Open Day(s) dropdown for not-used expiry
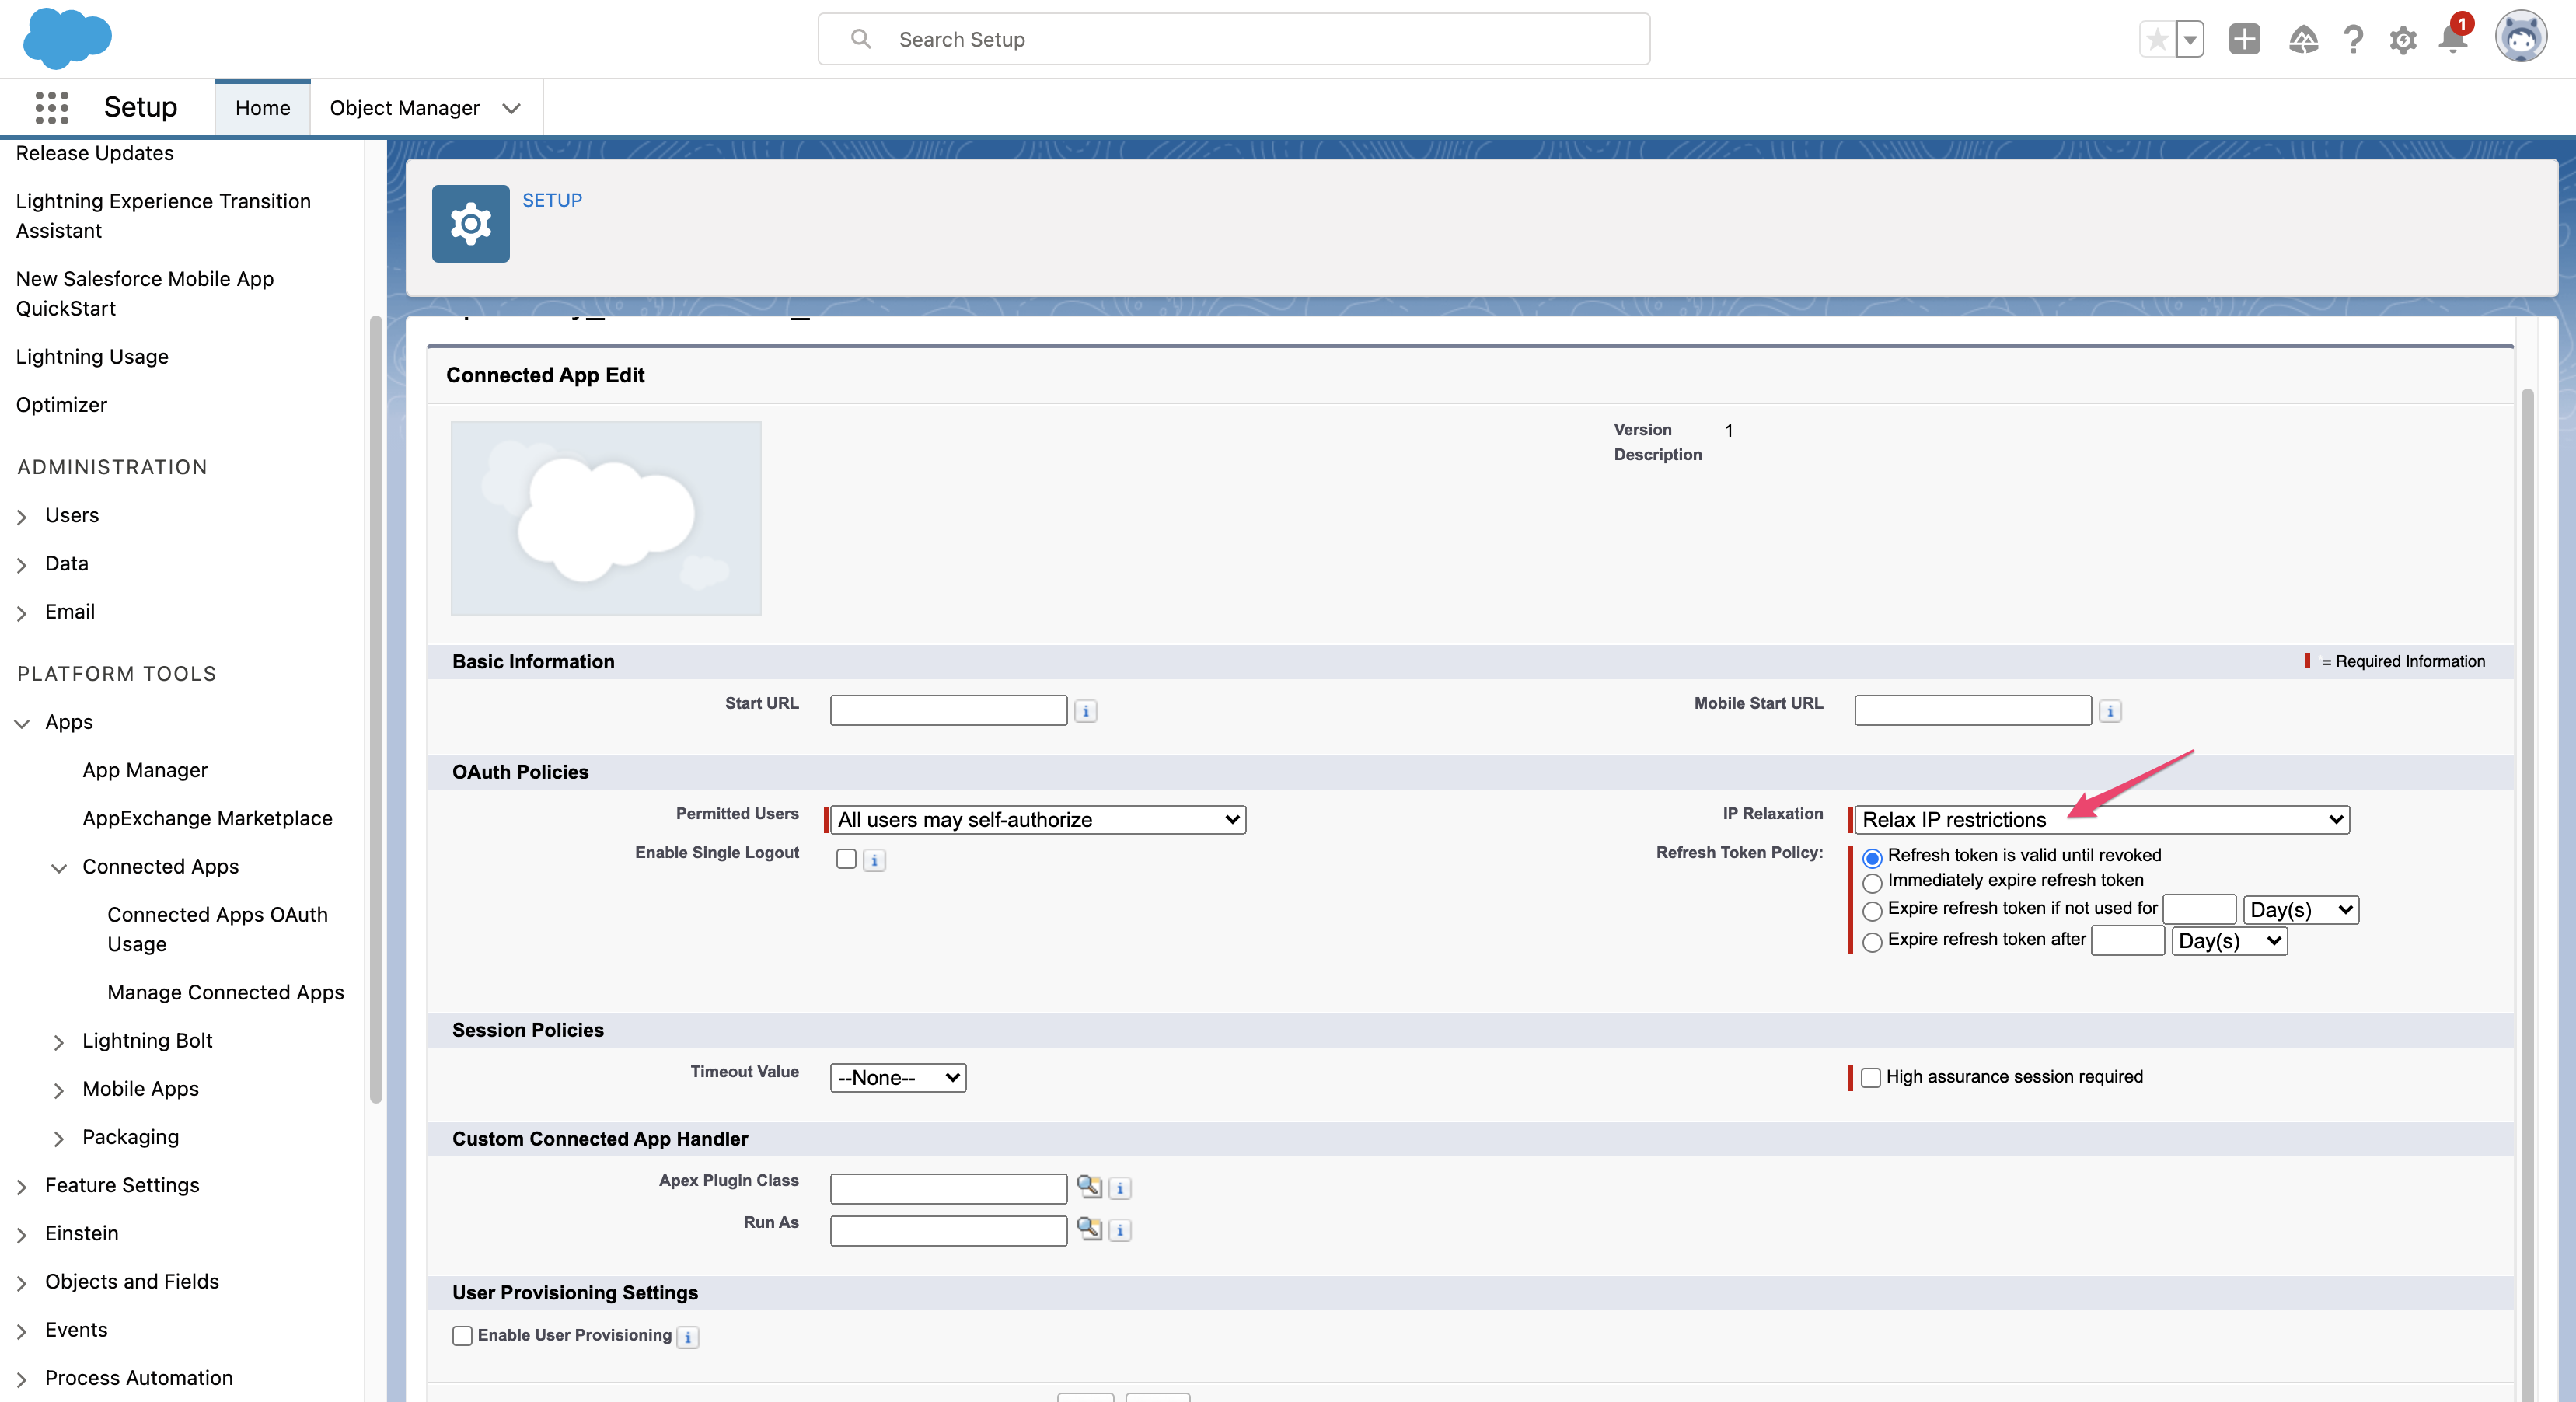 [2300, 910]
